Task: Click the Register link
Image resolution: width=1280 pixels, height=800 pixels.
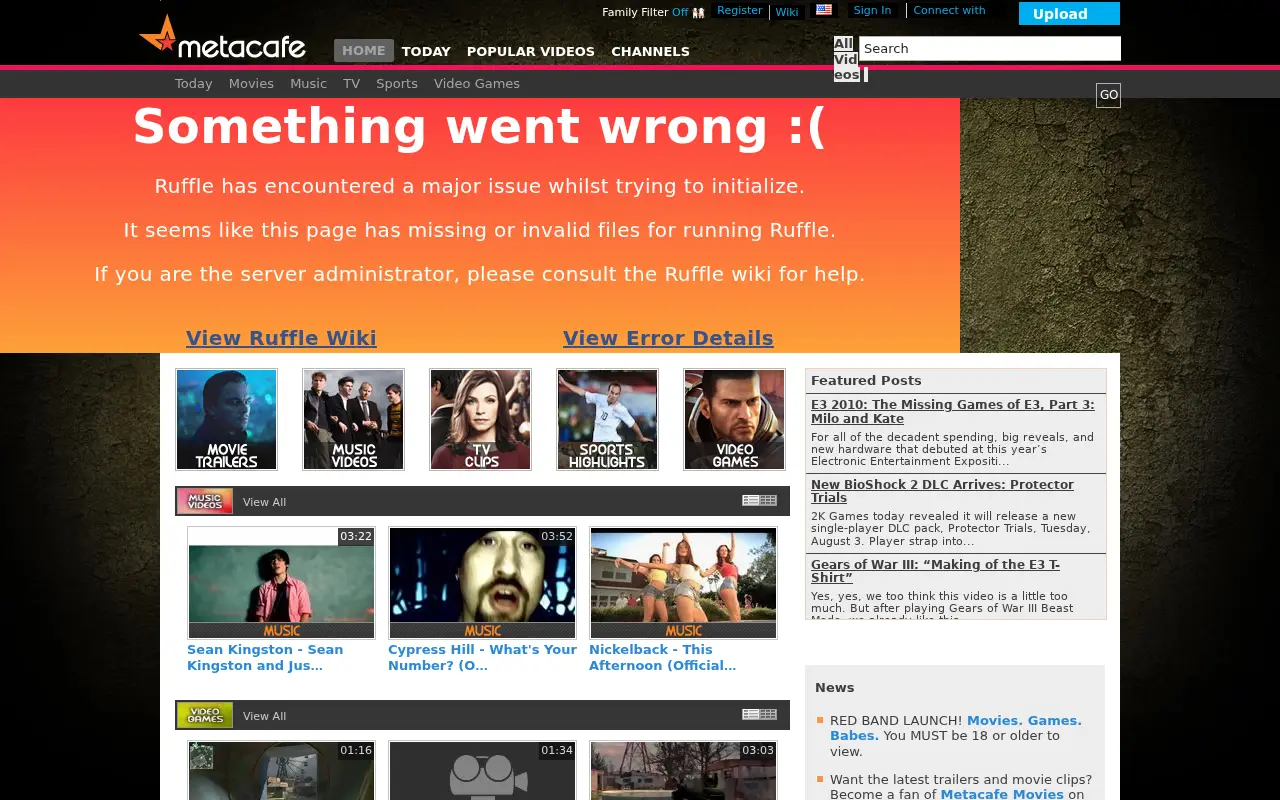Action: 740,10
